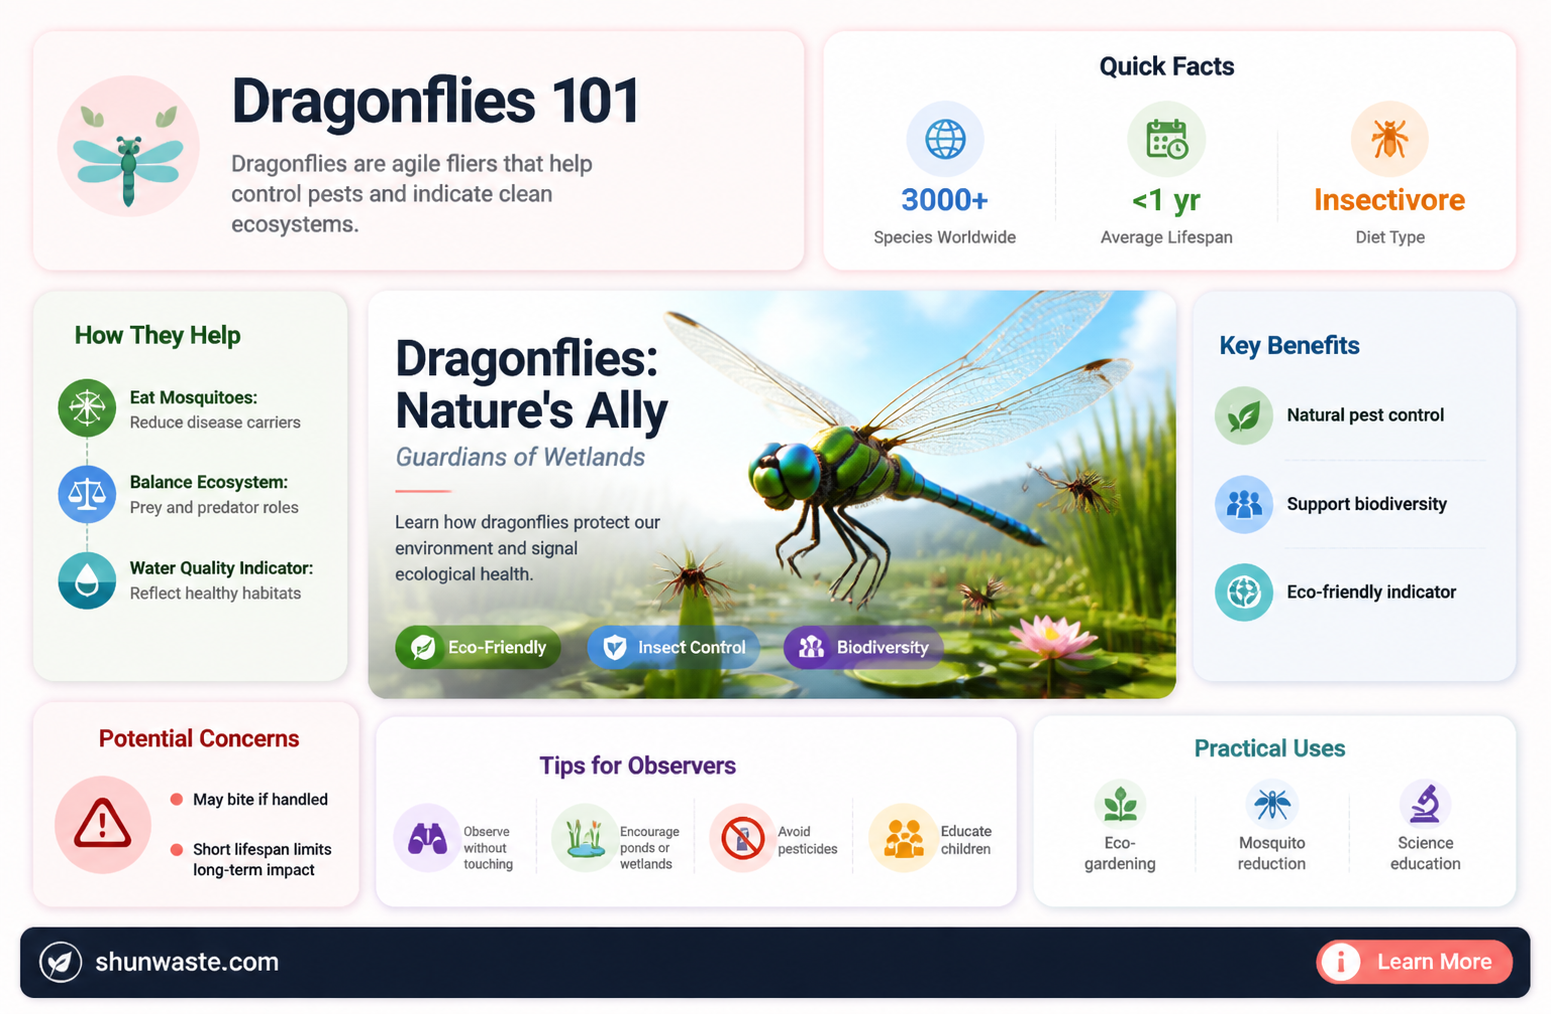Click the people icon for Support biodiversity
Image resolution: width=1551 pixels, height=1014 pixels.
pos(1243,504)
